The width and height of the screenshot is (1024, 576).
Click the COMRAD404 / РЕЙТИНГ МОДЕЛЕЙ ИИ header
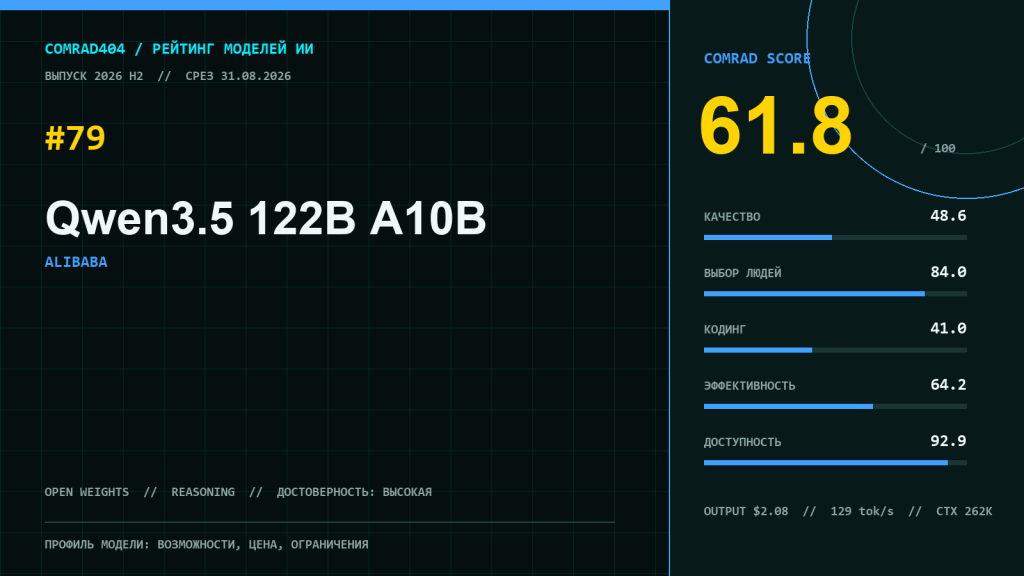(x=179, y=49)
